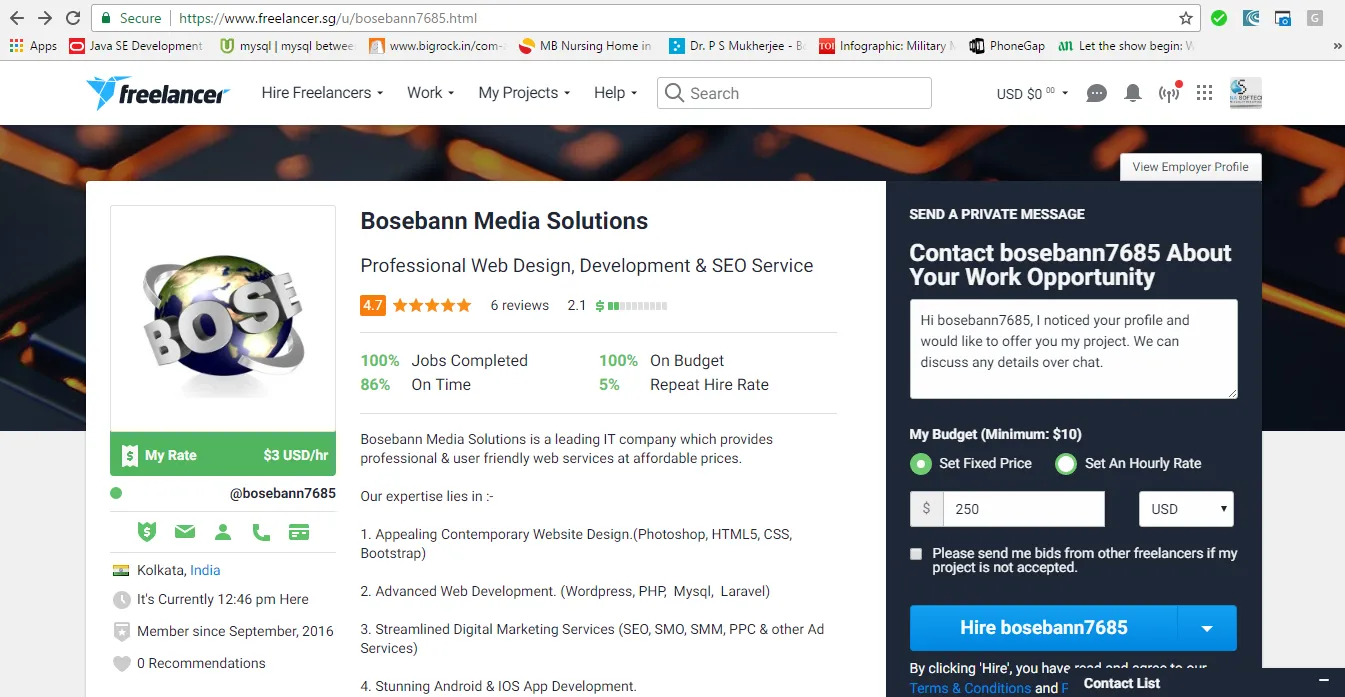1345x697 pixels.
Task: Click the Hire bosebann7685 button
Action: coord(1043,628)
